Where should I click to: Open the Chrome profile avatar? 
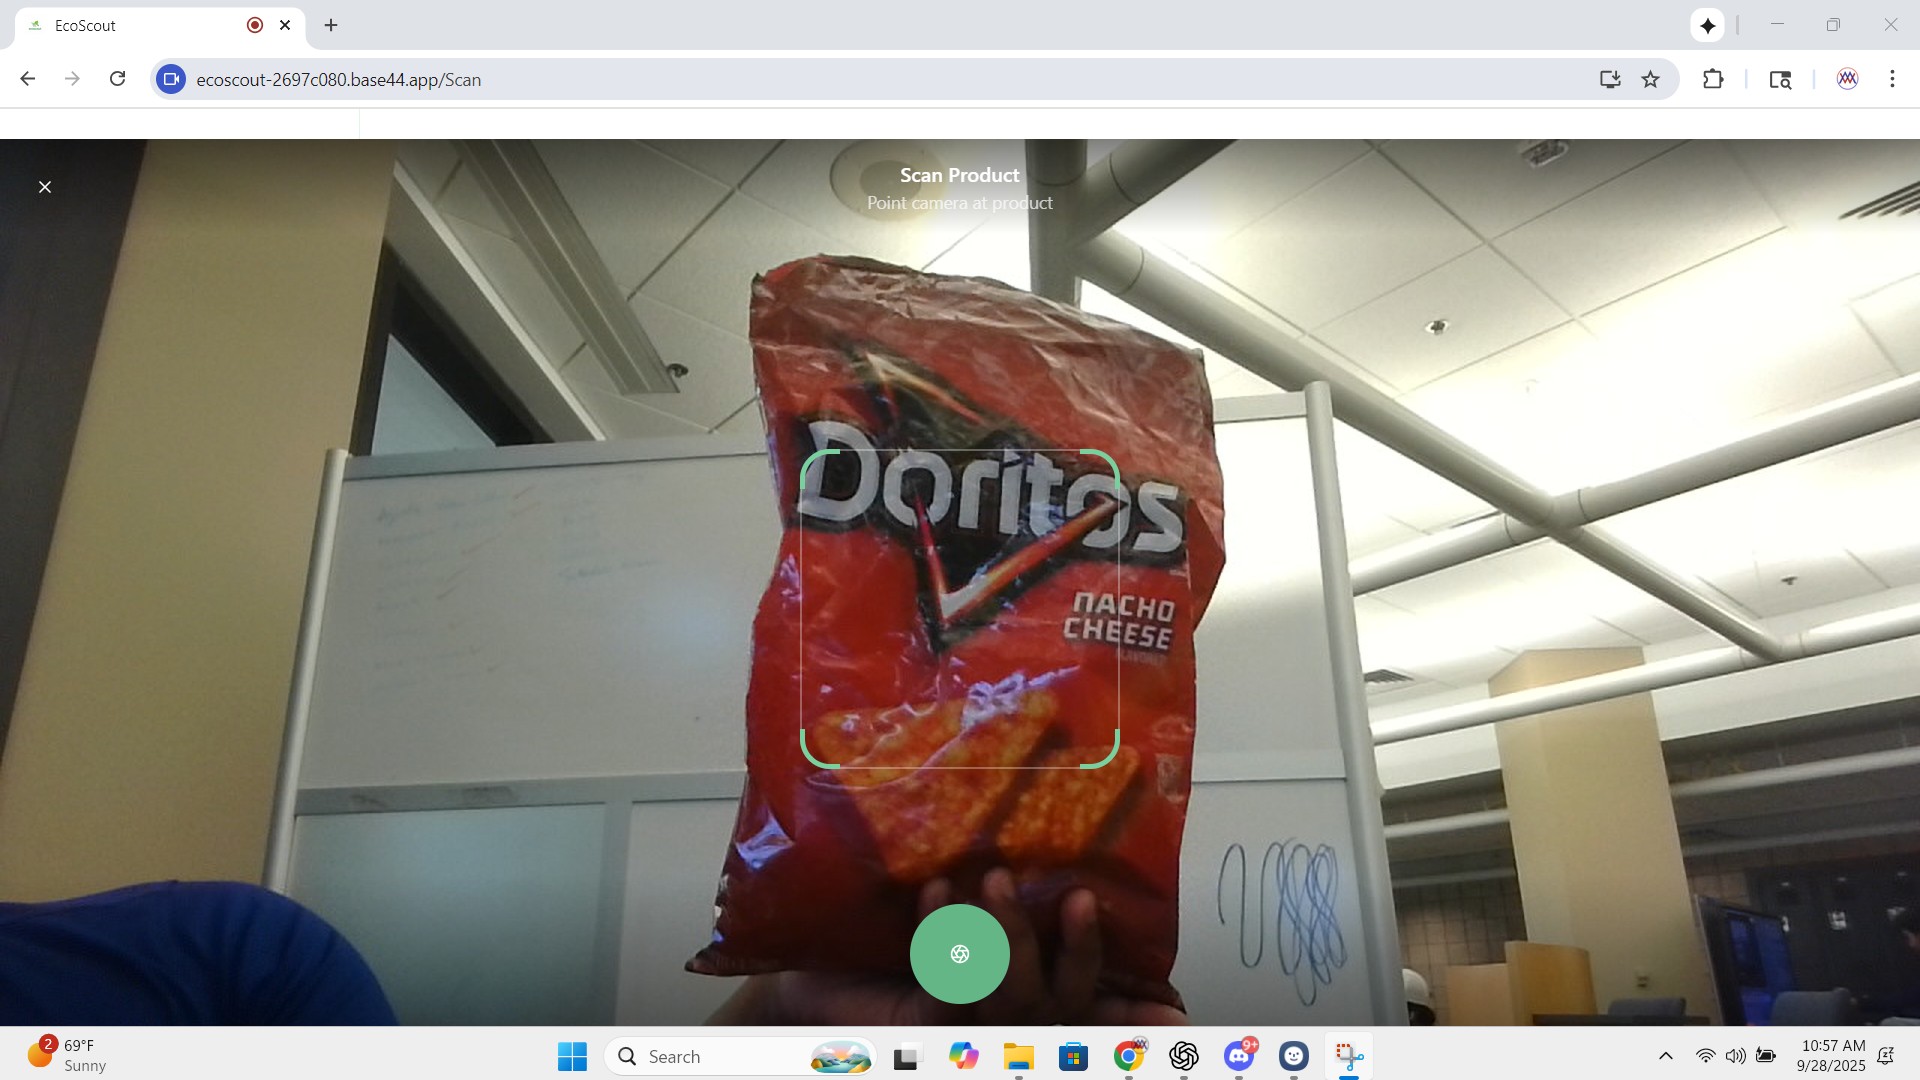[1847, 79]
